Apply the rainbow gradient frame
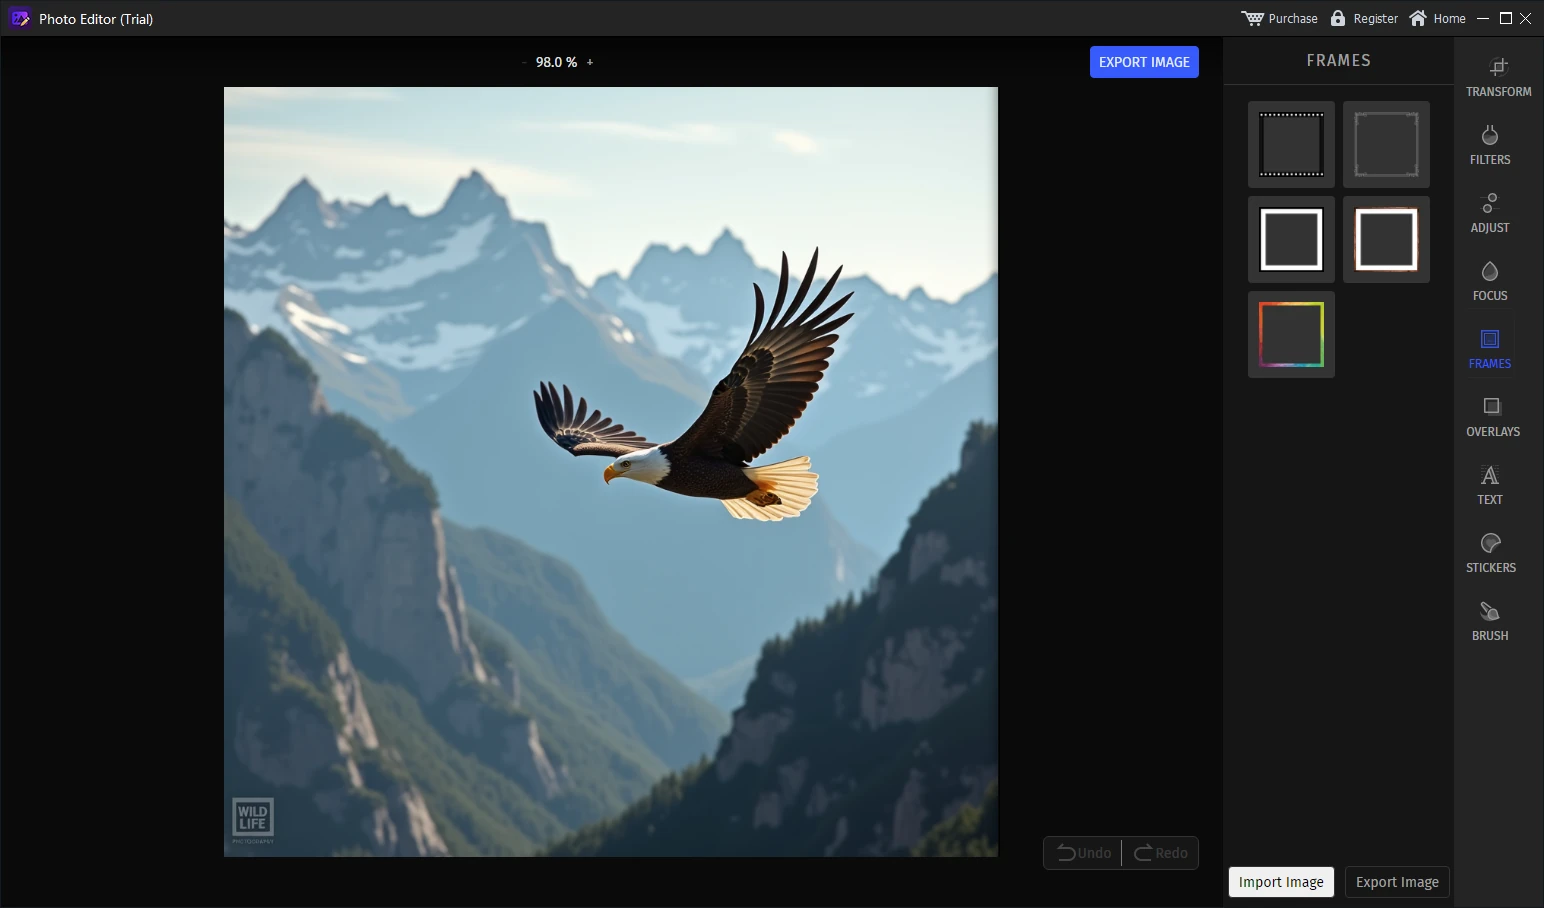The width and height of the screenshot is (1544, 908). pos(1291,334)
